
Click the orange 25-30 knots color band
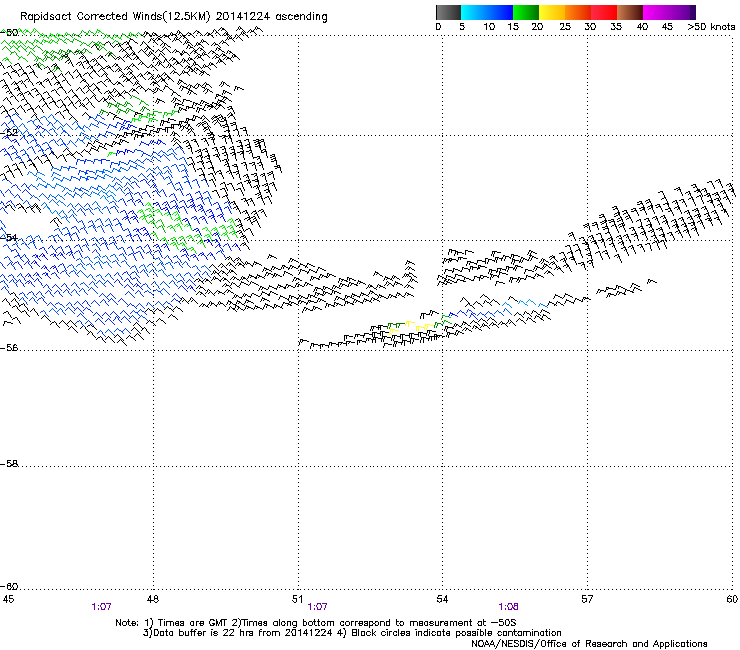pos(578,12)
